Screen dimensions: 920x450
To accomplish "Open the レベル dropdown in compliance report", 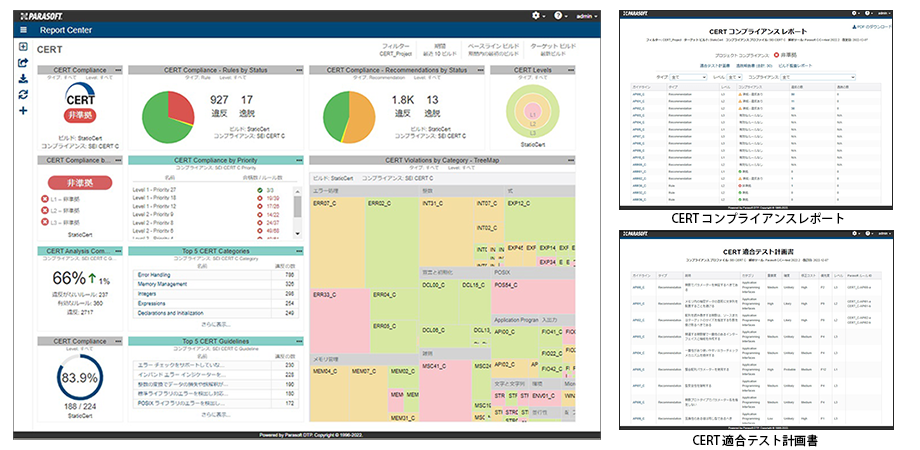I will click(x=735, y=77).
